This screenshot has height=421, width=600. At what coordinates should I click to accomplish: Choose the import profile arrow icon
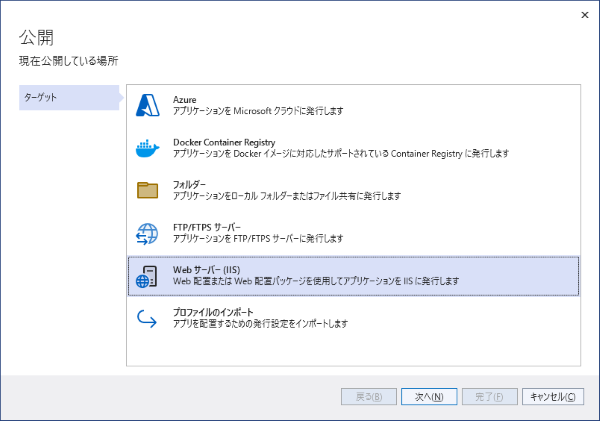tap(147, 318)
